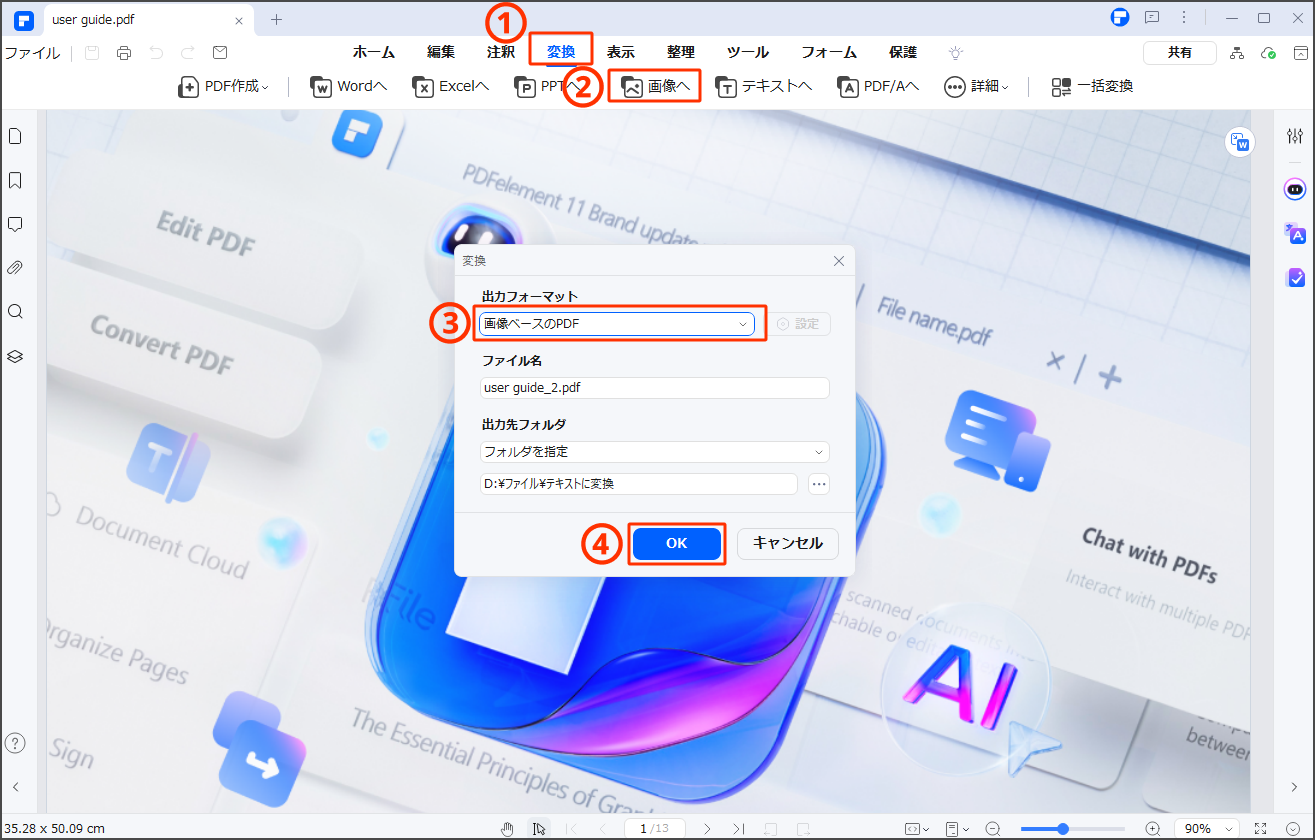The width and height of the screenshot is (1315, 840).
Task: Switch to the 整理 tab
Action: coord(681,53)
